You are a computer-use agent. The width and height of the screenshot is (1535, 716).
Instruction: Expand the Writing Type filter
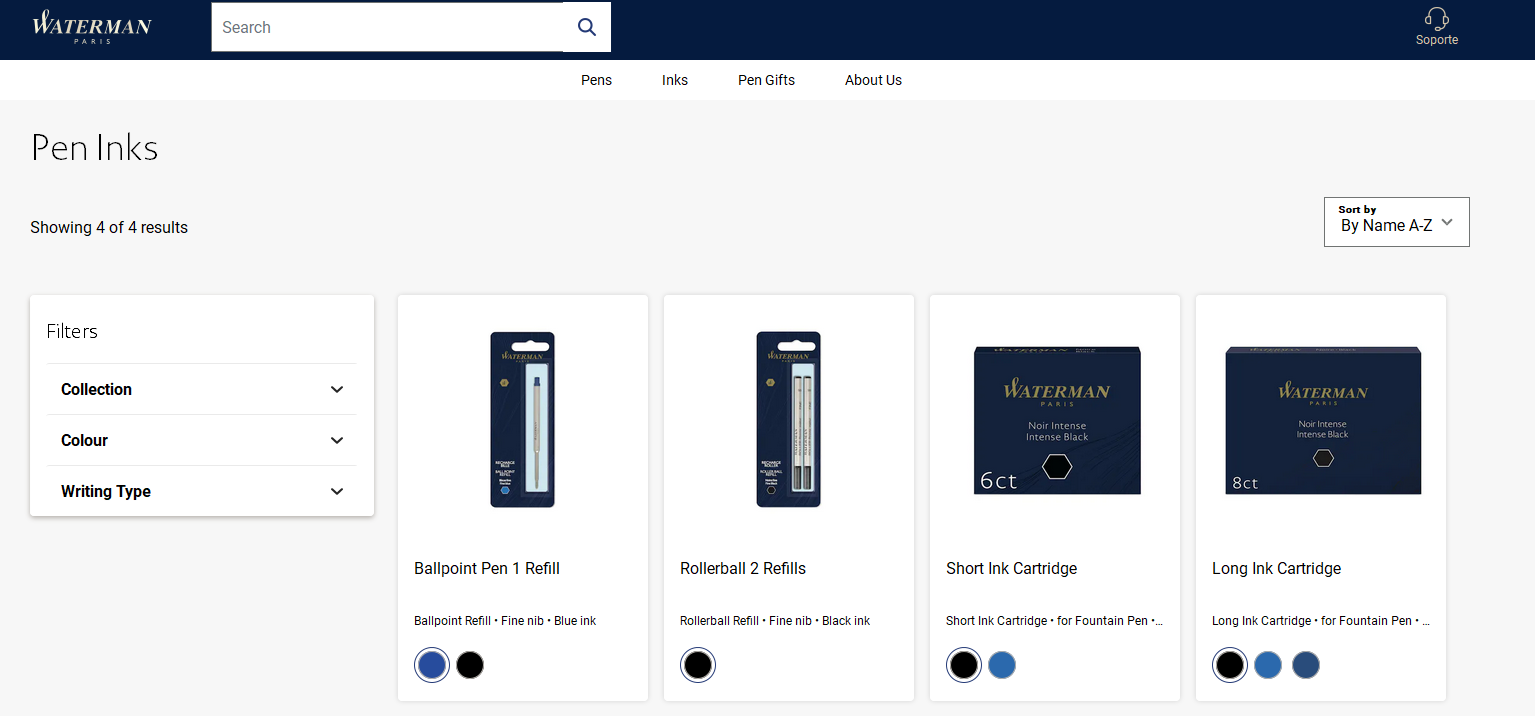click(201, 491)
